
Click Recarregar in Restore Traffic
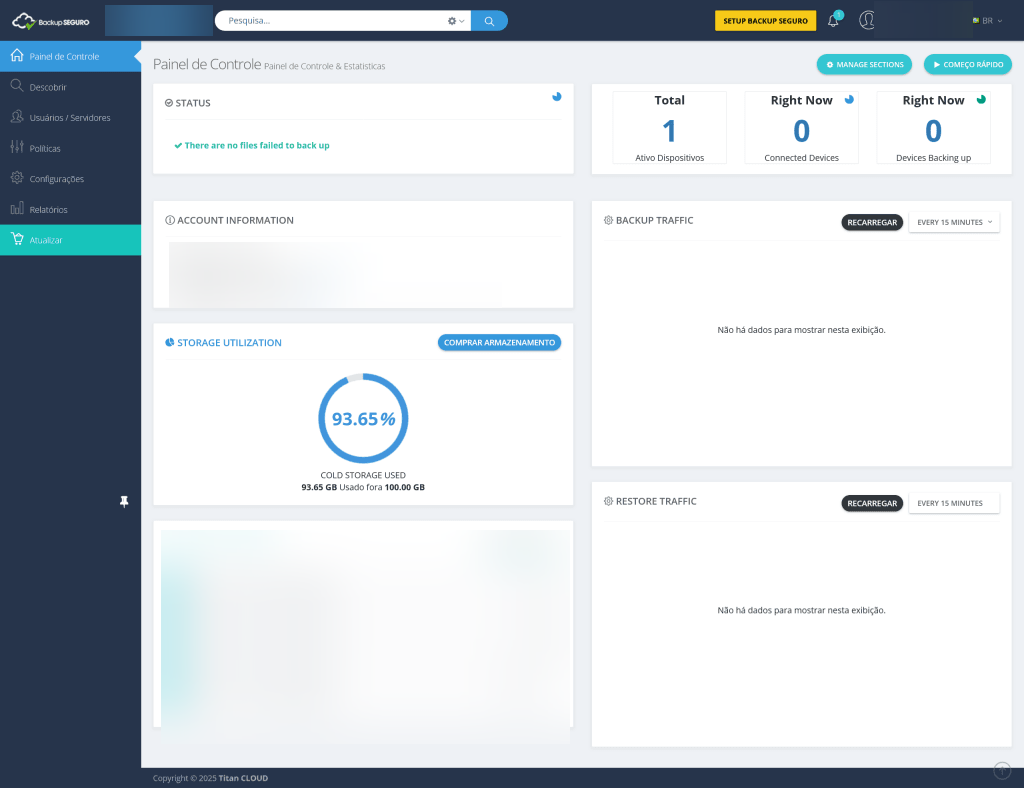pos(872,503)
